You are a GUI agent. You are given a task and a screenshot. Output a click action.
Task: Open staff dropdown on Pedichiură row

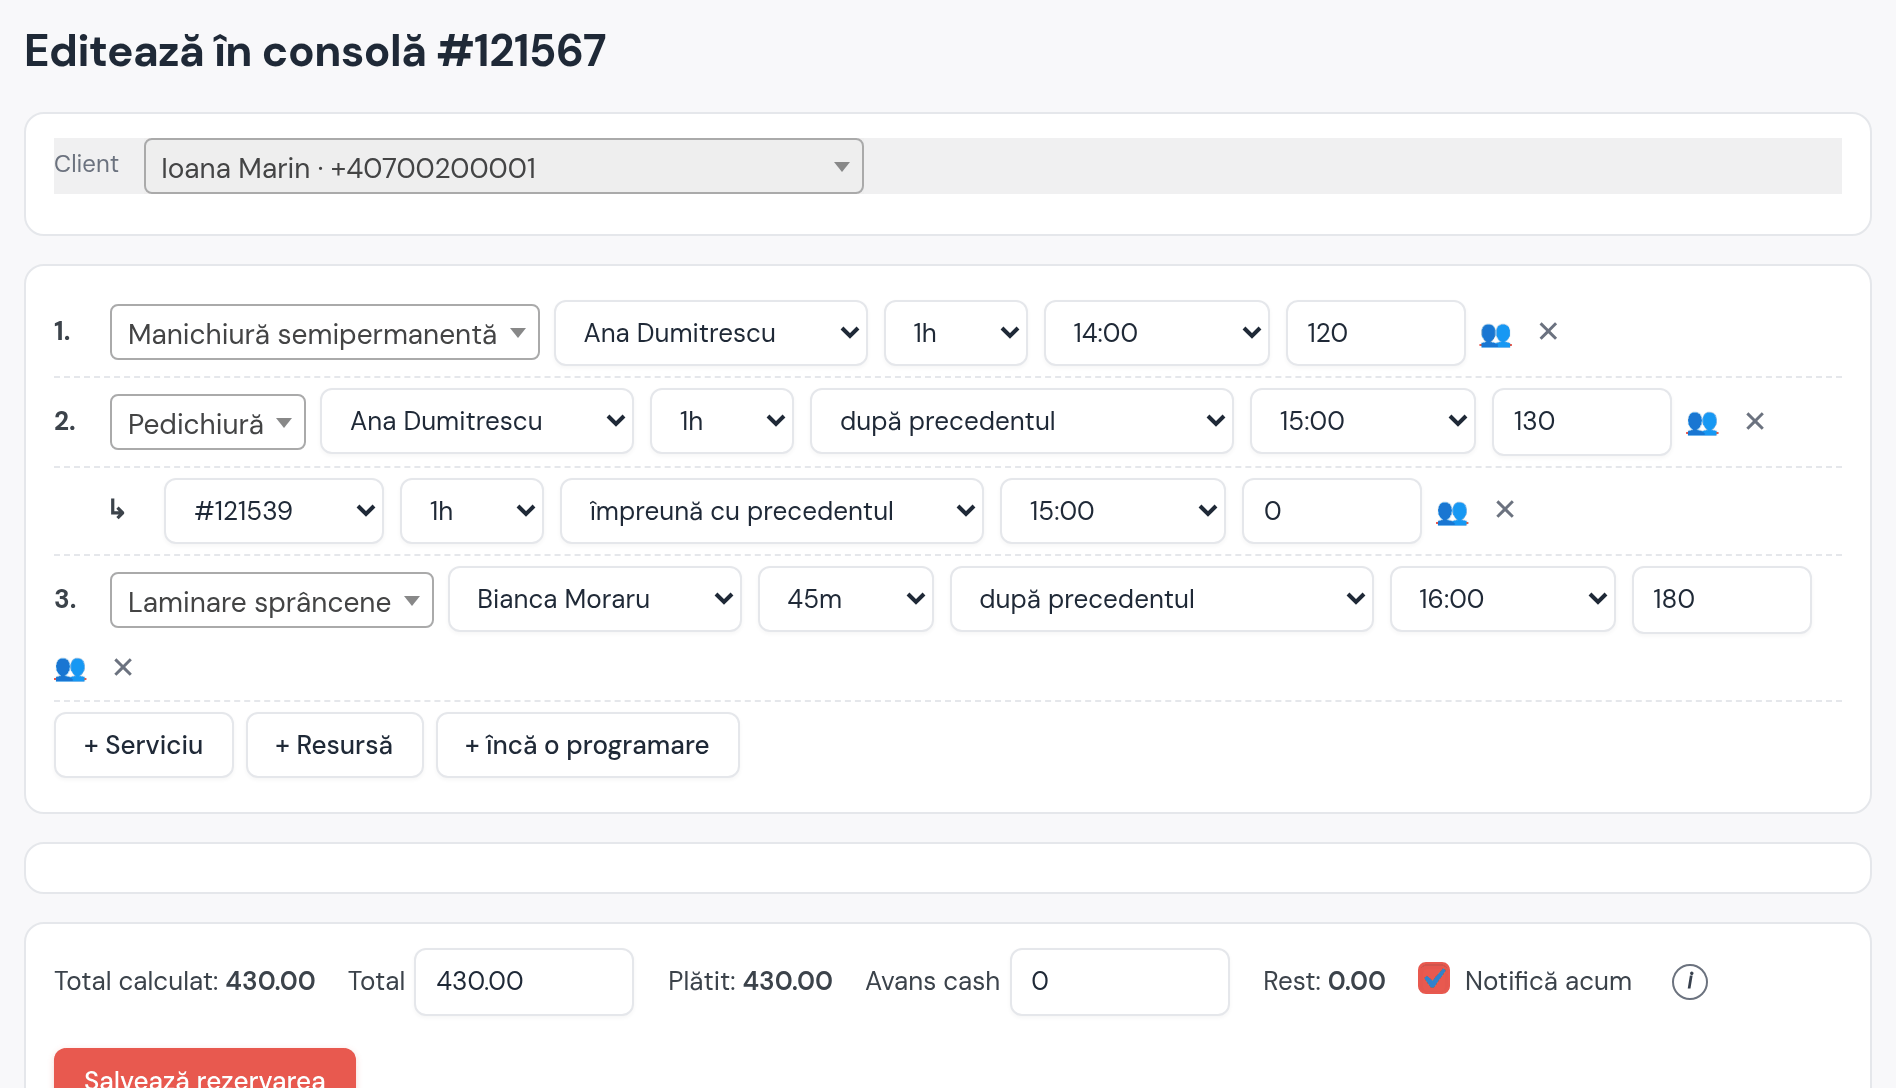[477, 421]
